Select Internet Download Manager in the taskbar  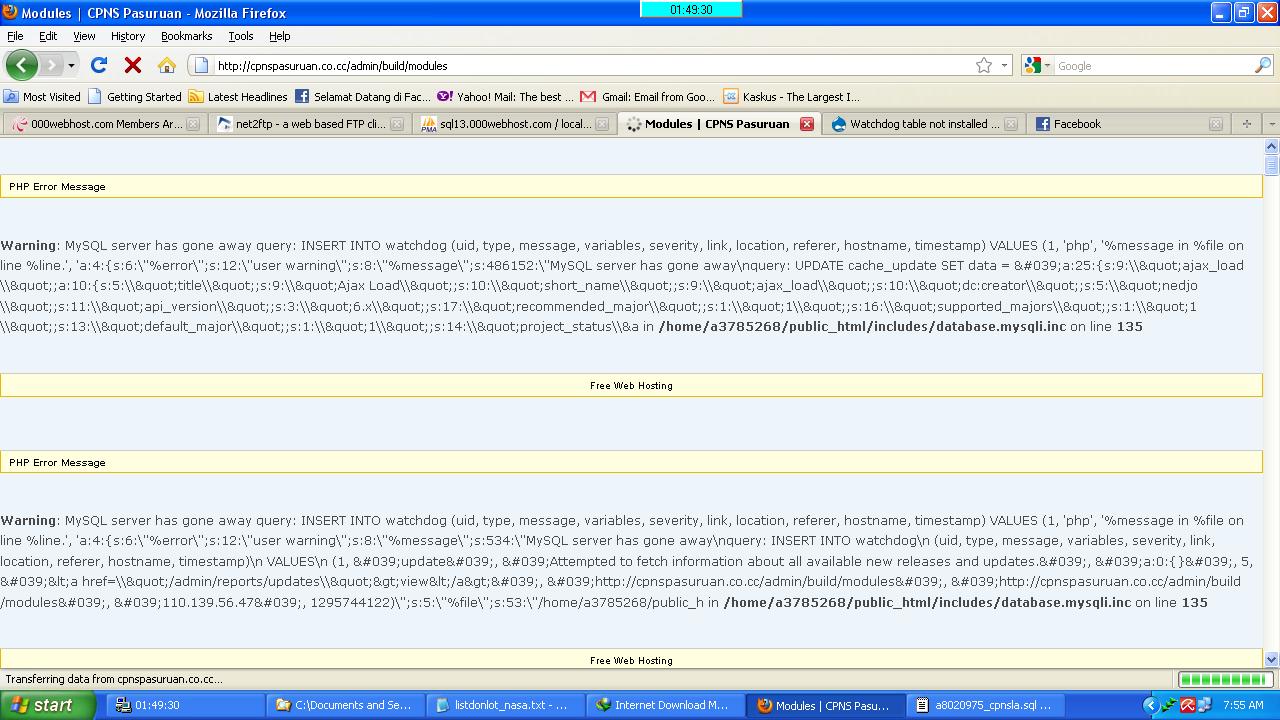point(665,705)
